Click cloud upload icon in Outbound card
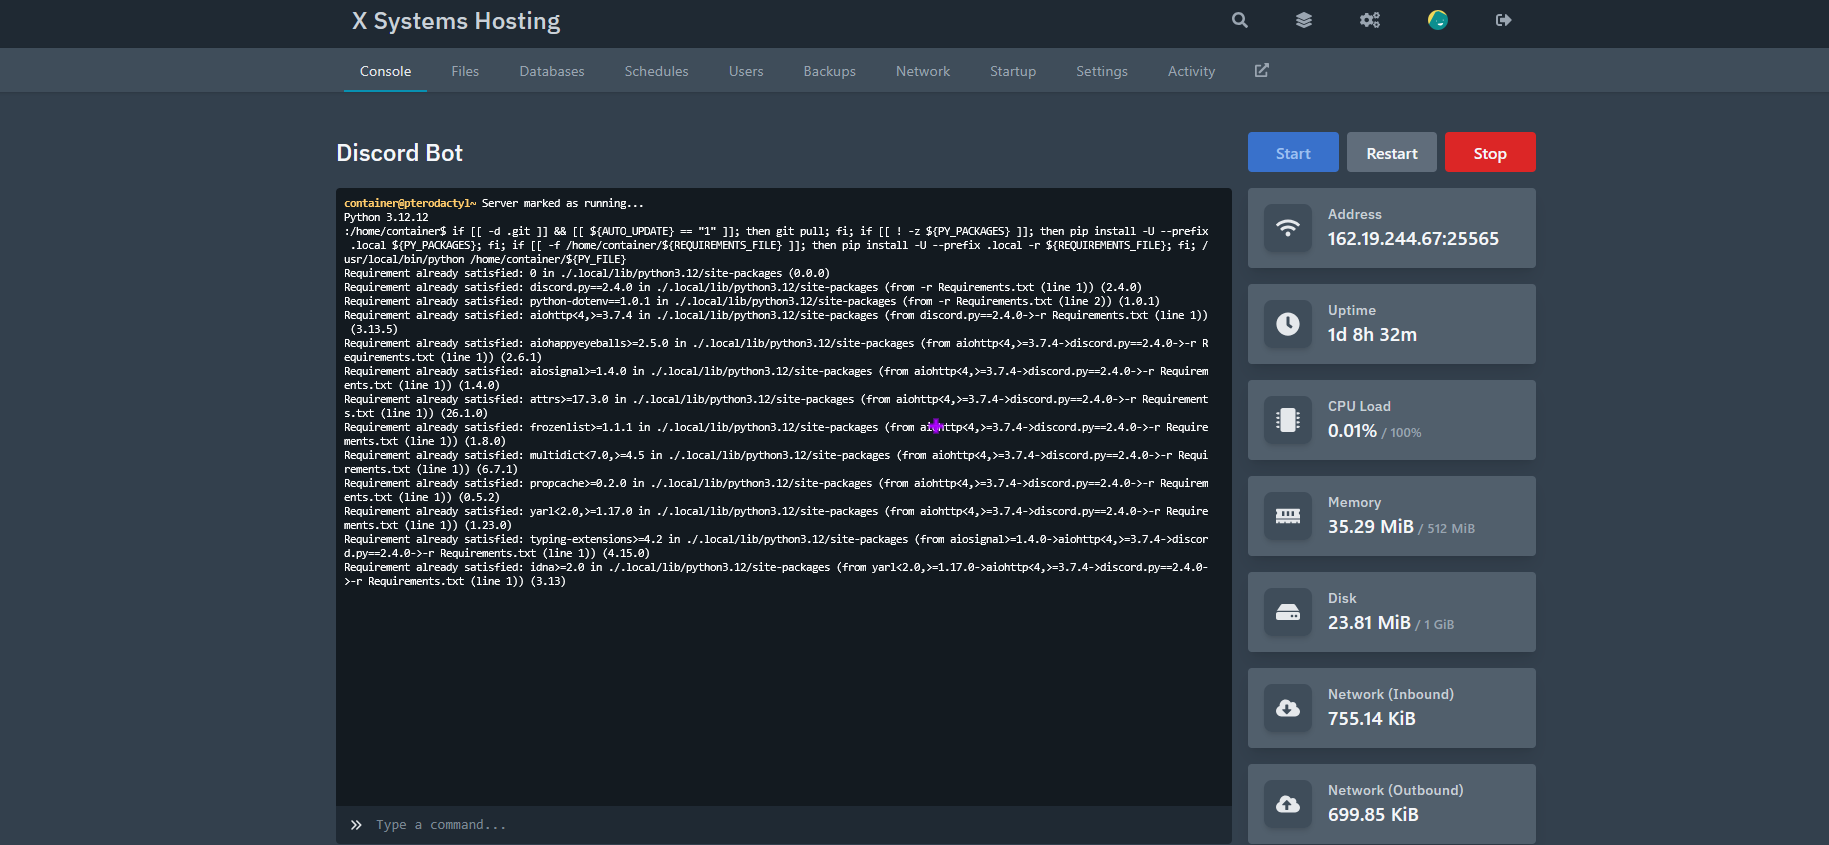Screen dimensions: 1829x845 [1288, 804]
